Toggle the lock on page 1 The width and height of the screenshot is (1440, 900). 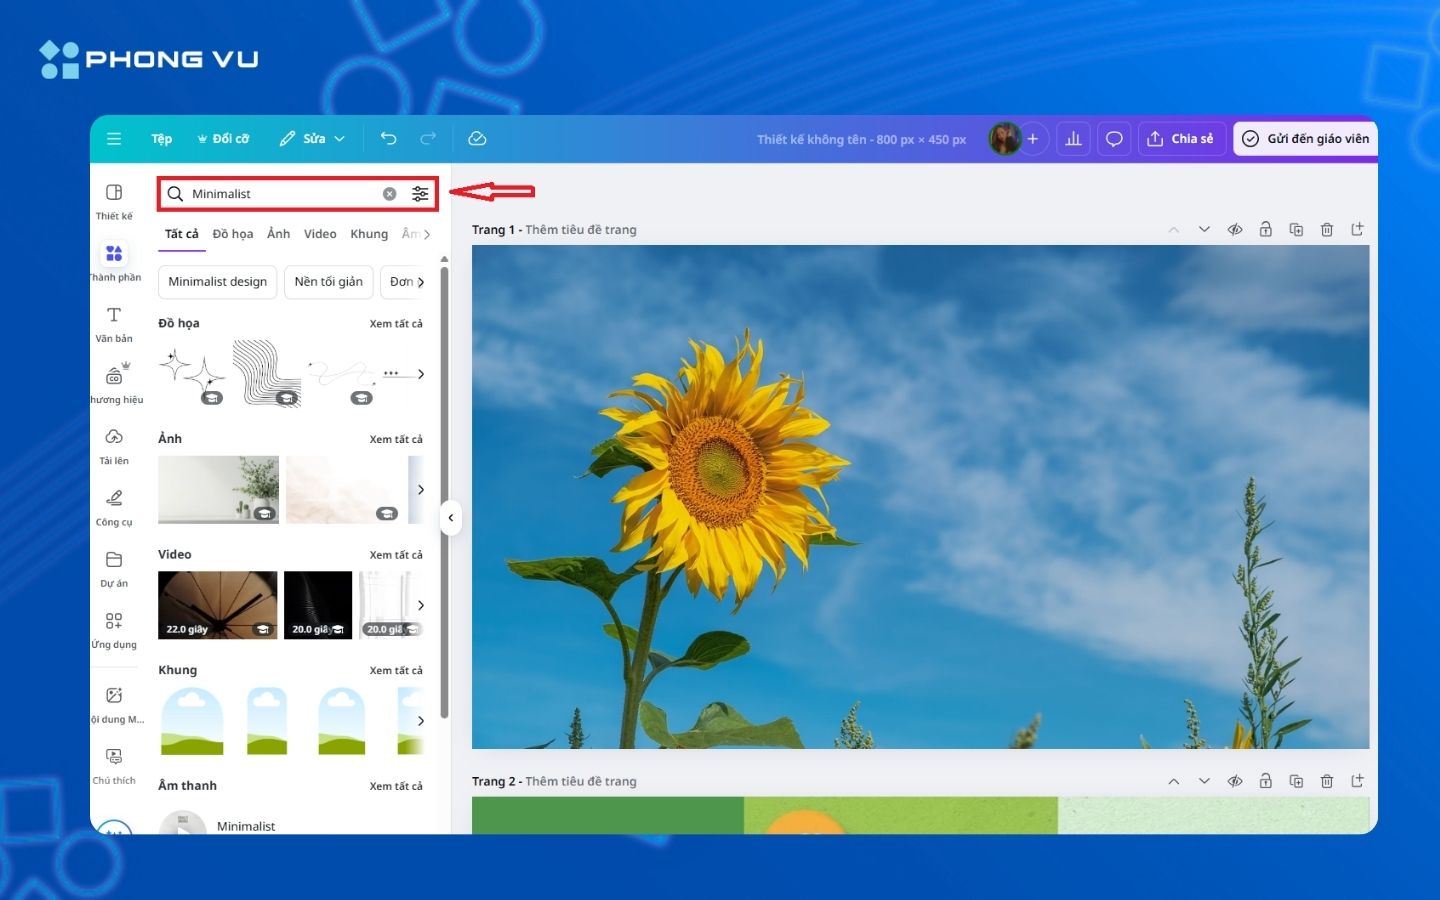coord(1266,230)
